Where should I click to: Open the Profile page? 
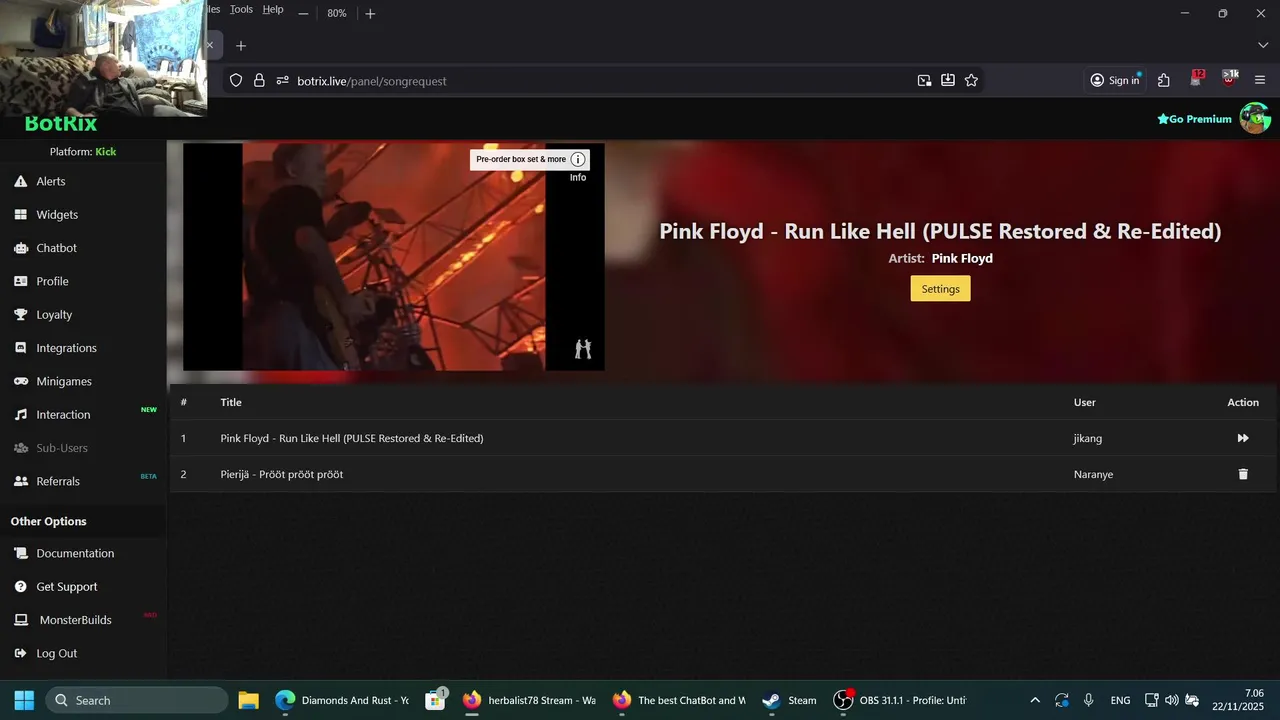click(x=52, y=281)
